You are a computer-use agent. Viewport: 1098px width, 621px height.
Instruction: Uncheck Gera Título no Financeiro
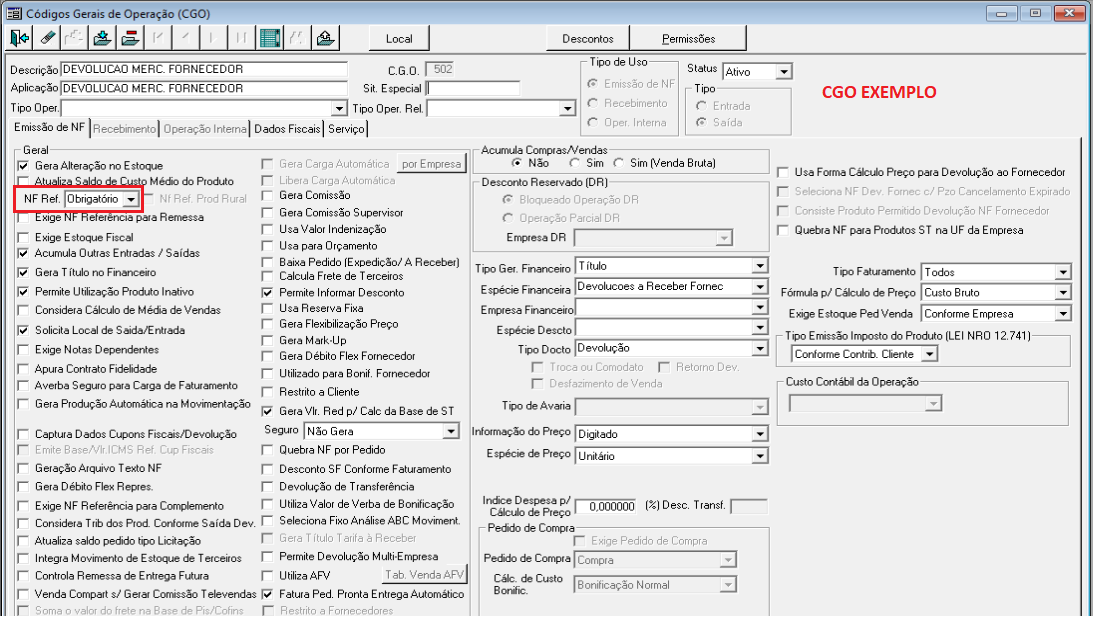pyautogui.click(x=24, y=272)
